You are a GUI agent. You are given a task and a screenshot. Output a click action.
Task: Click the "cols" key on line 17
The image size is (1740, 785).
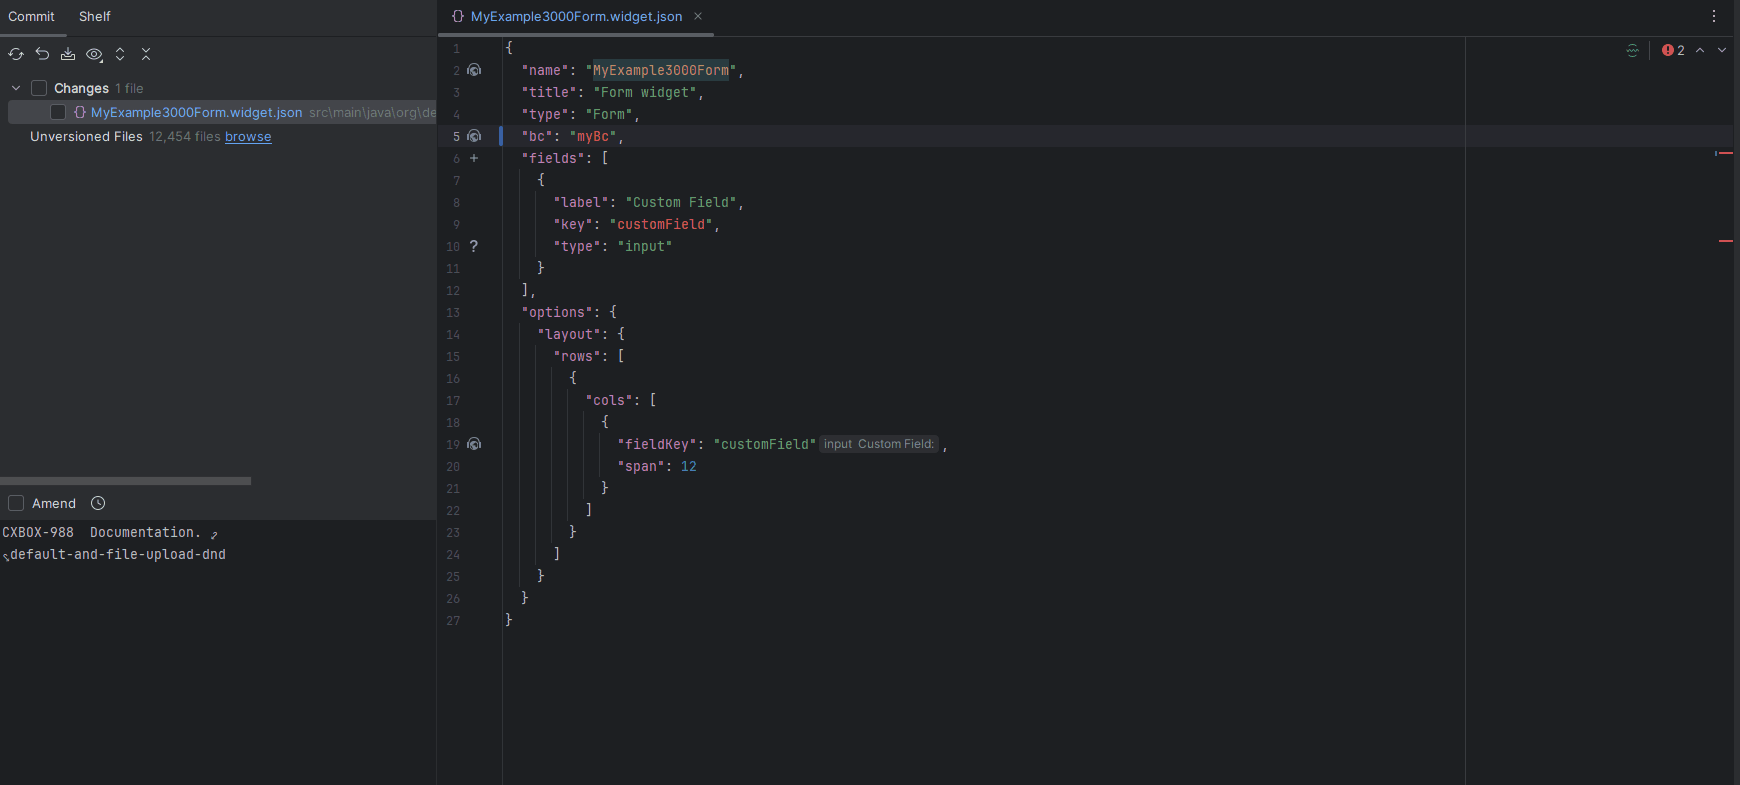[609, 400]
